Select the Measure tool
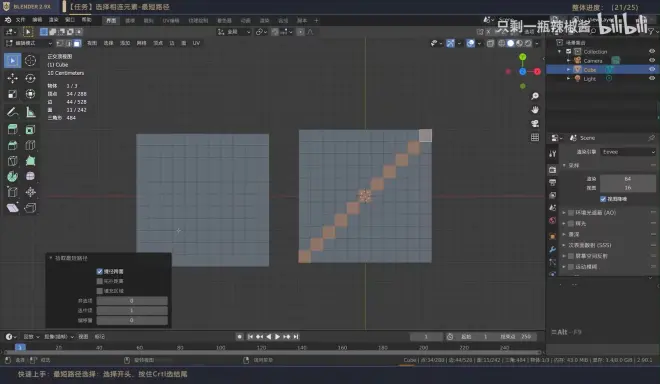 (x=30, y=112)
